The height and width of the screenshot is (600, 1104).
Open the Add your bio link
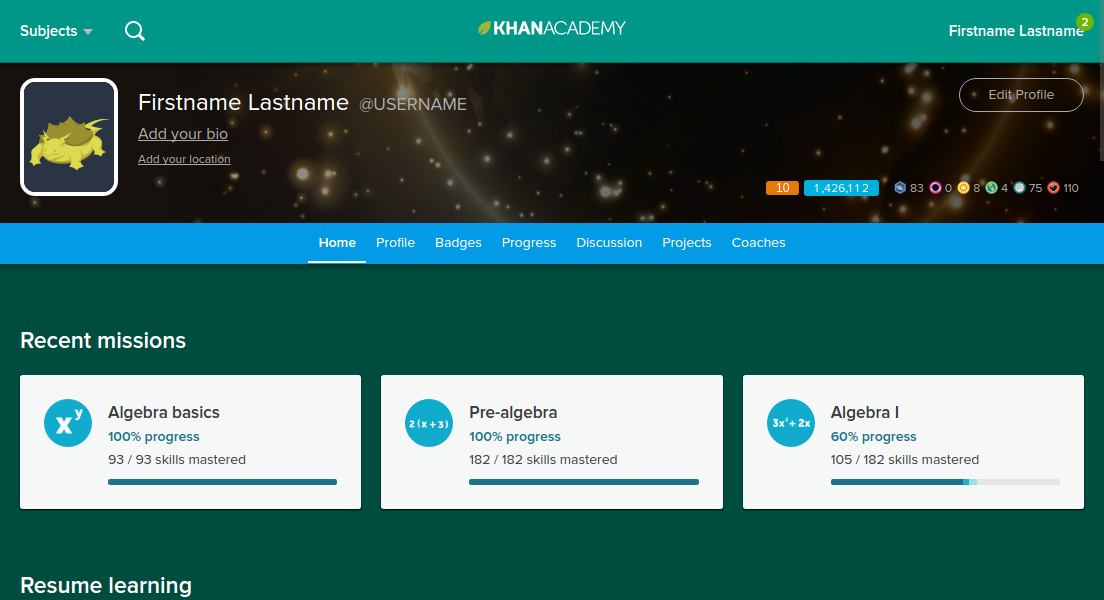[183, 133]
